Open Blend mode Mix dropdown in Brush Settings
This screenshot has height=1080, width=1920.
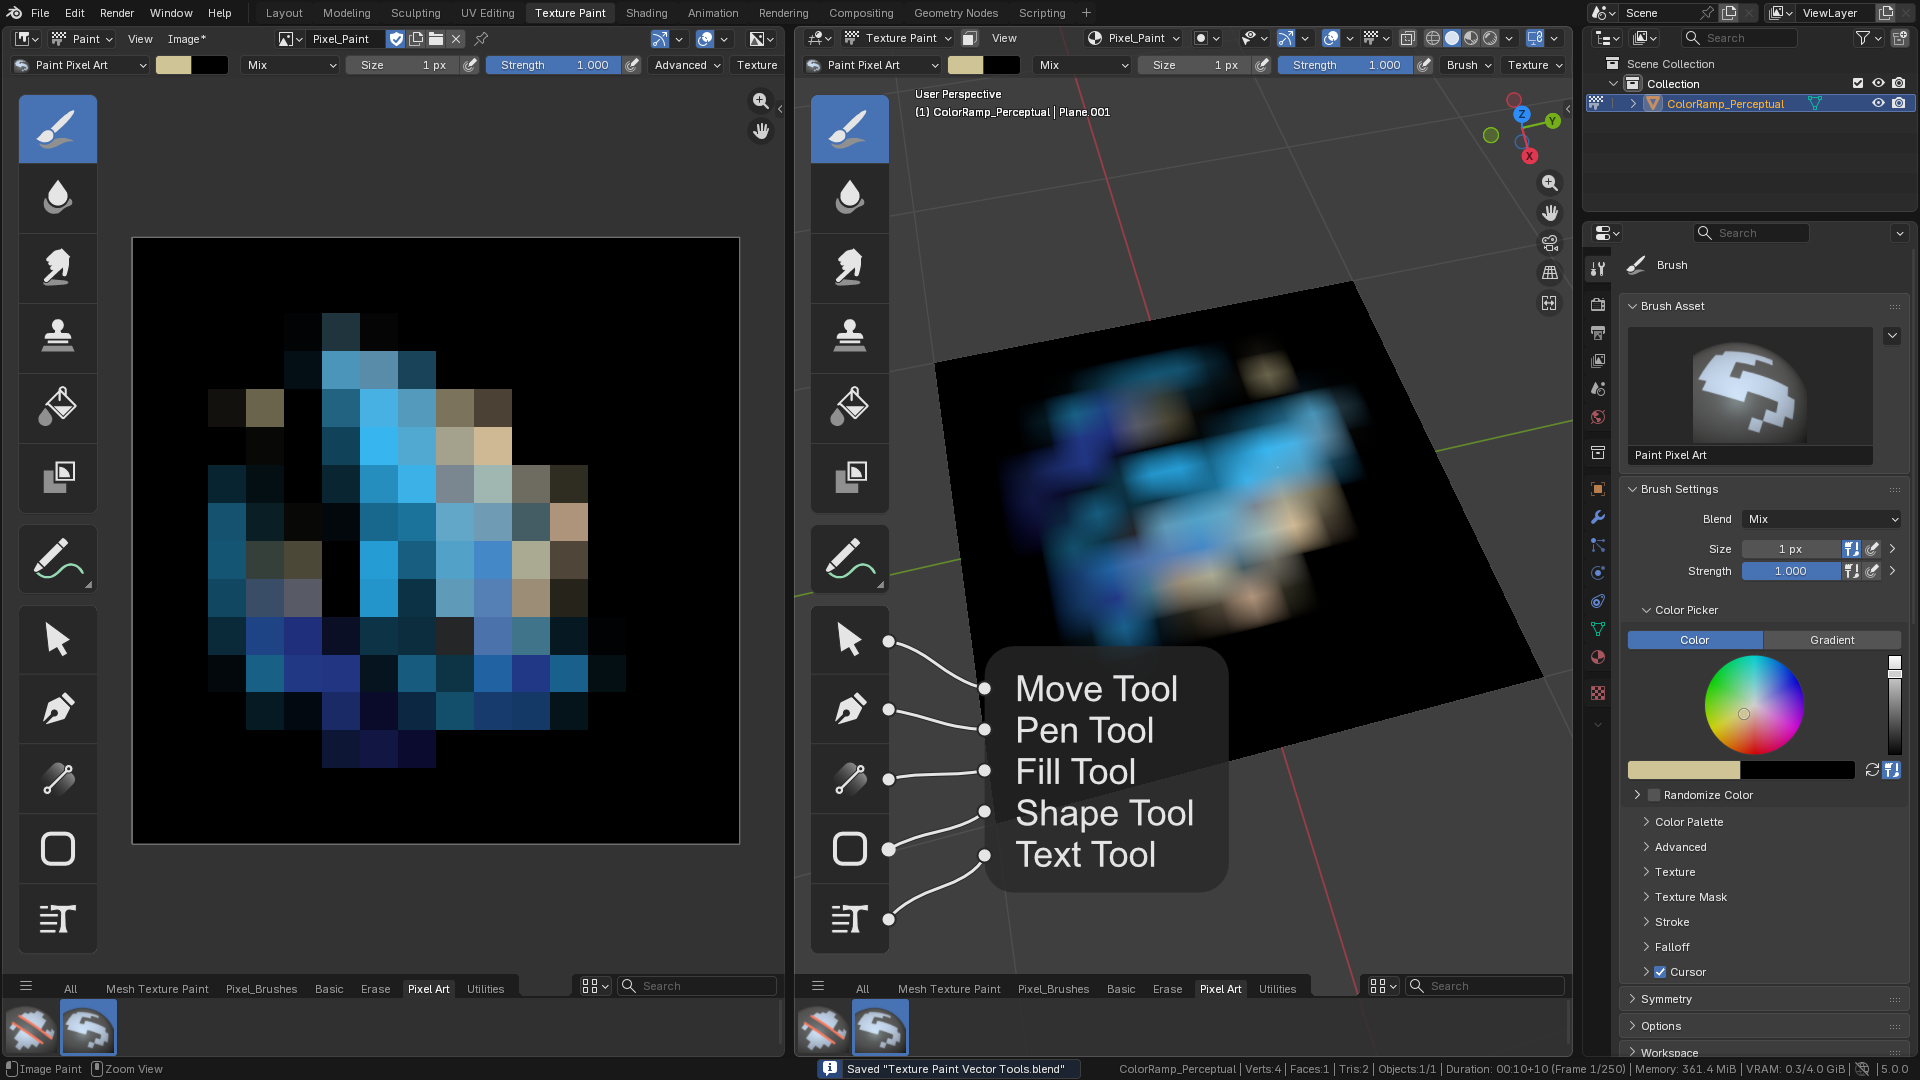coord(1821,519)
